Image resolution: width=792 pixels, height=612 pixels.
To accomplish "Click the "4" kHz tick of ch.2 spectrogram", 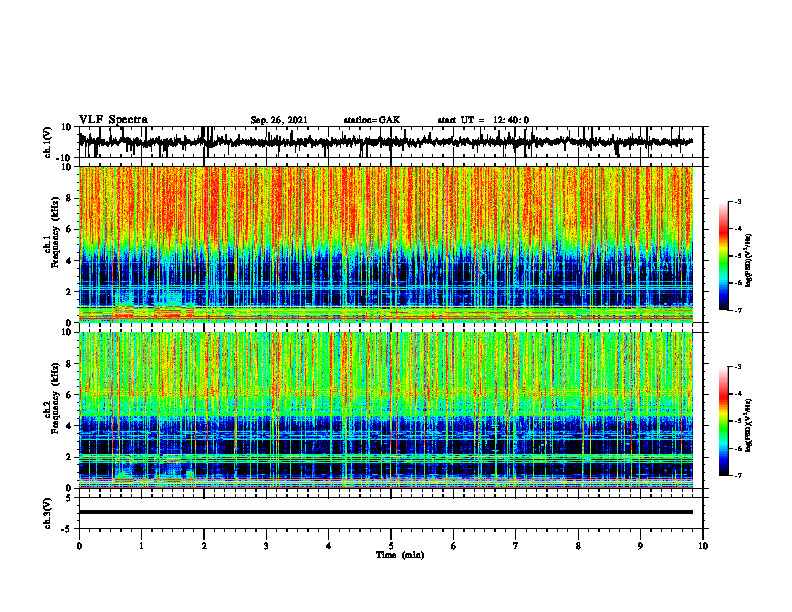I will pyautogui.click(x=69, y=426).
